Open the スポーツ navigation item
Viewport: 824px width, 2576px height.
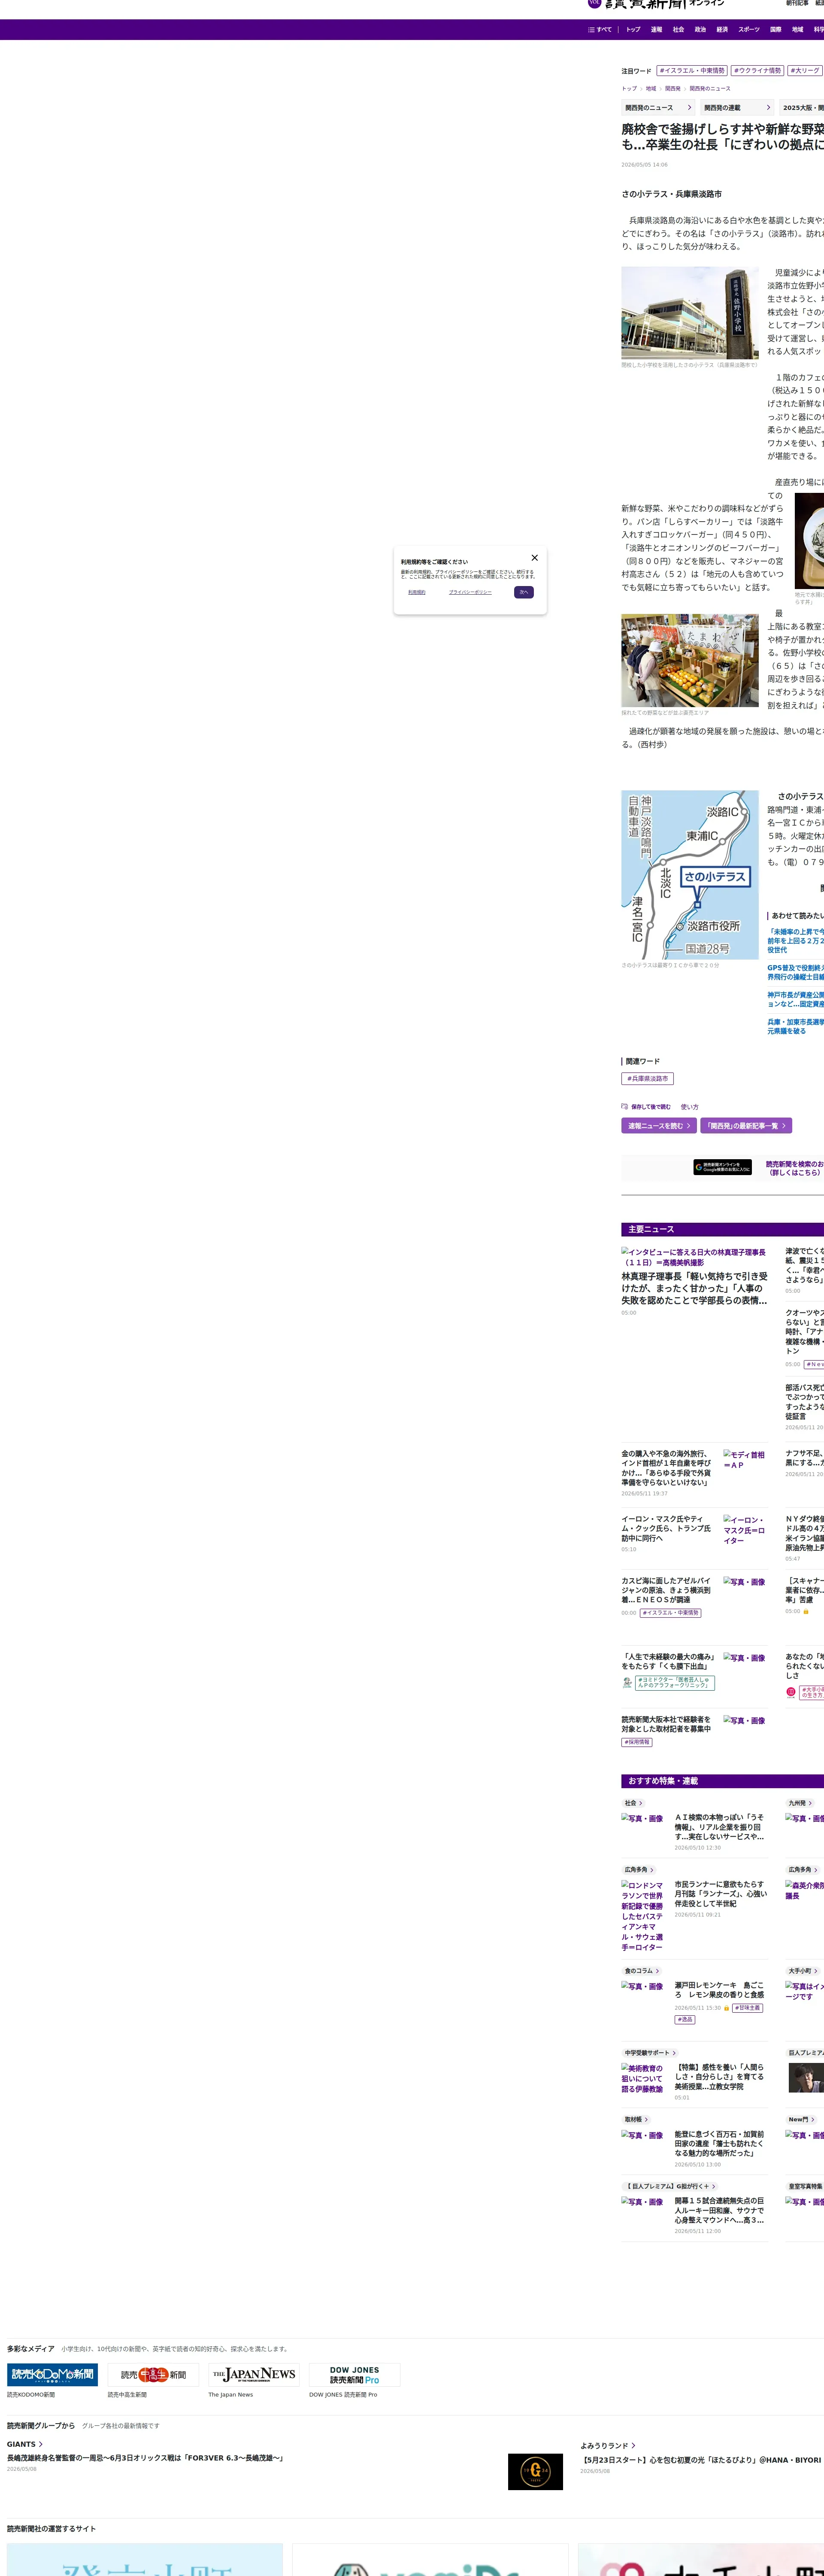pyautogui.click(x=749, y=30)
